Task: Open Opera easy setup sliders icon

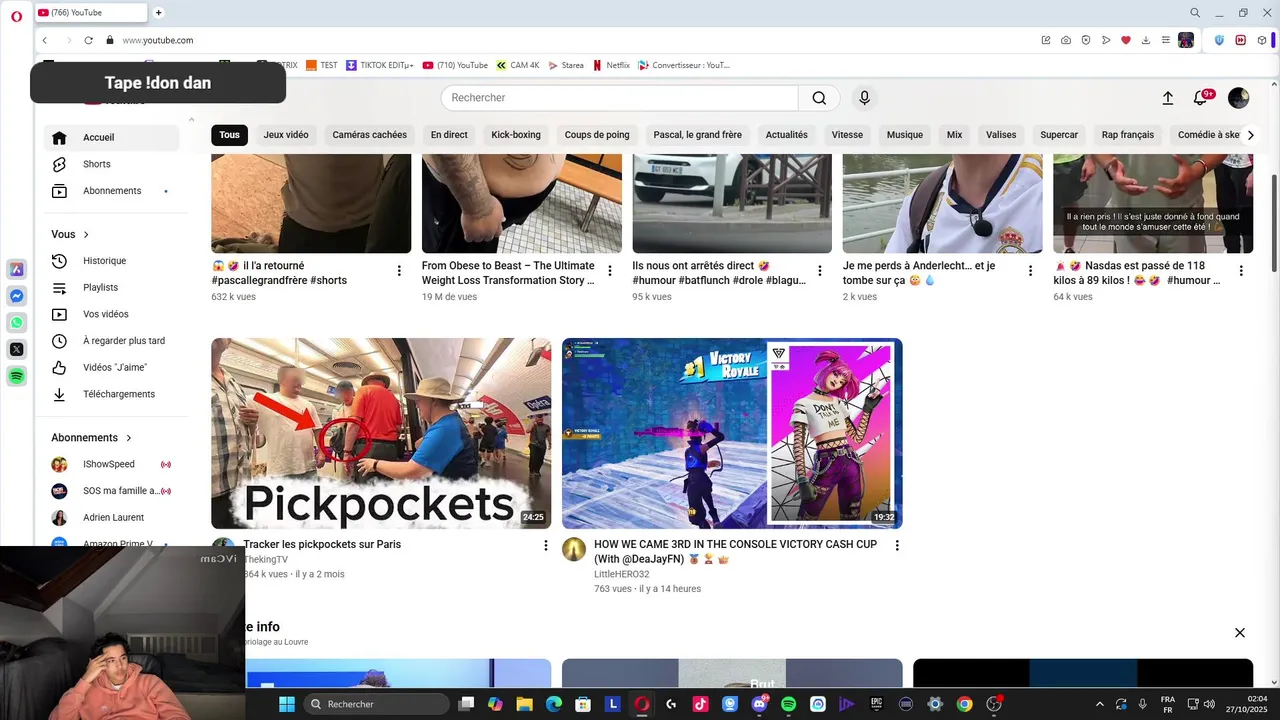Action: pyautogui.click(x=1165, y=40)
